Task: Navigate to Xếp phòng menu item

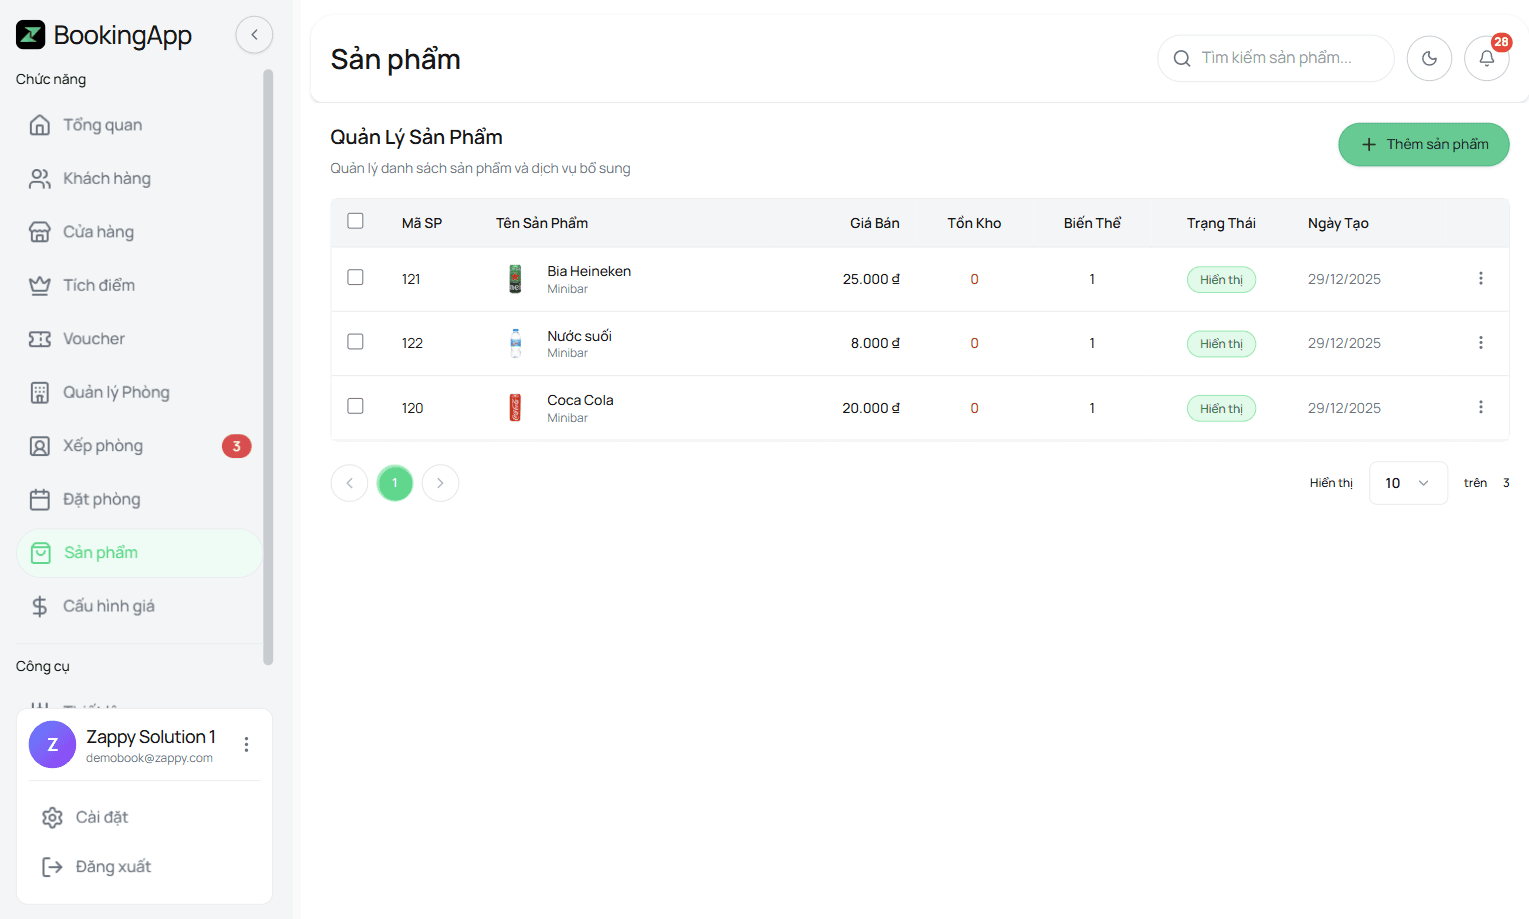Action: pyautogui.click(x=103, y=446)
